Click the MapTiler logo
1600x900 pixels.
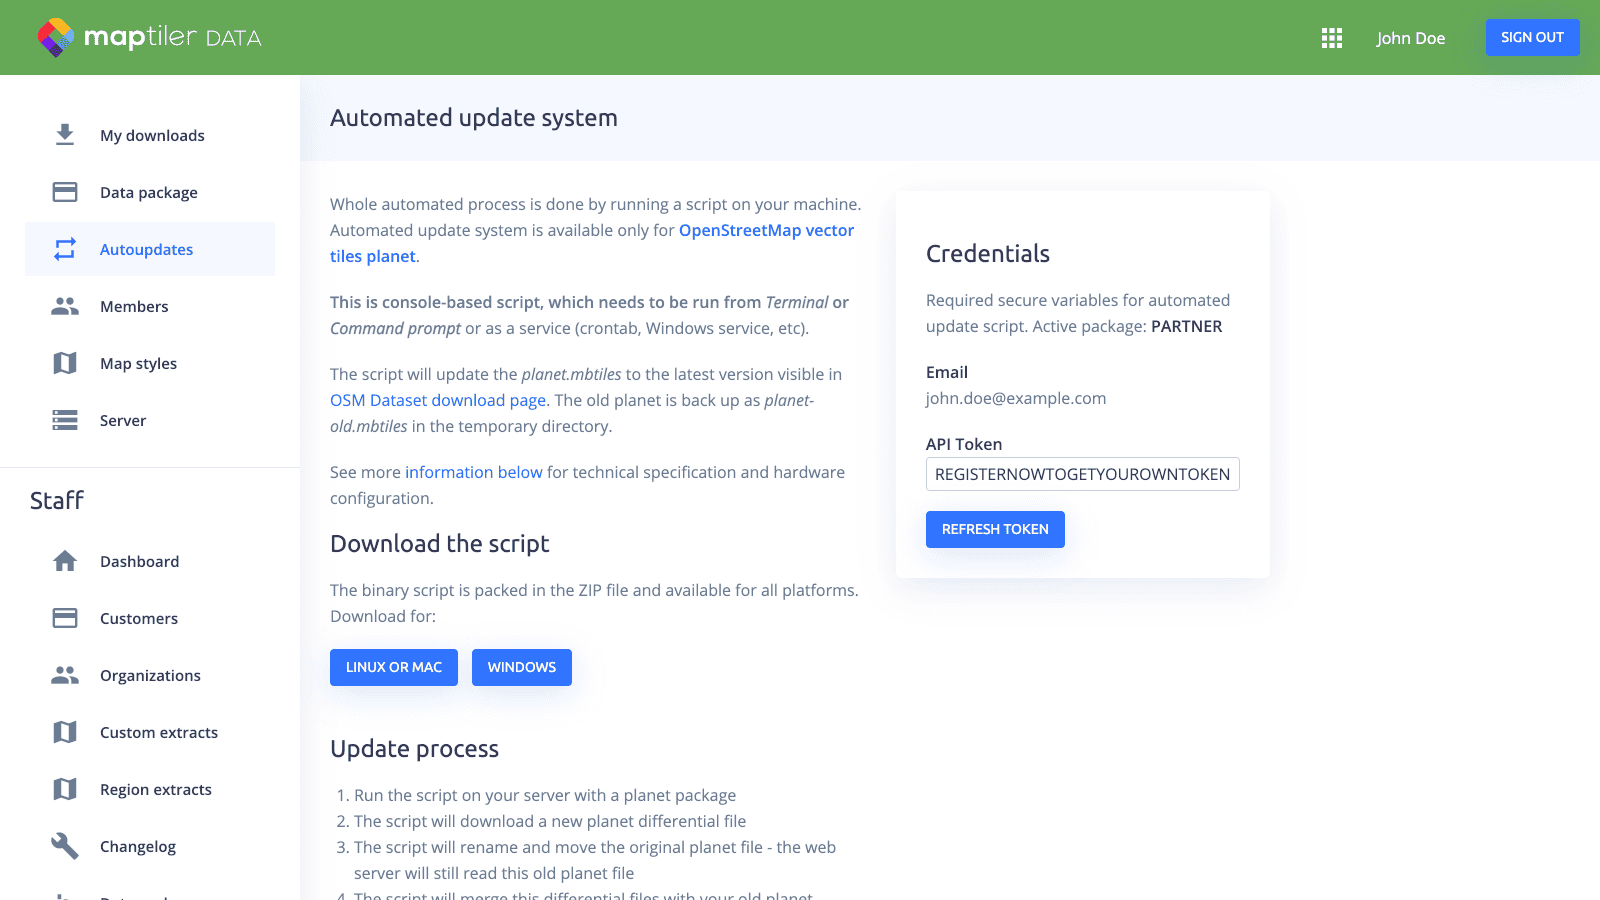pos(148,37)
